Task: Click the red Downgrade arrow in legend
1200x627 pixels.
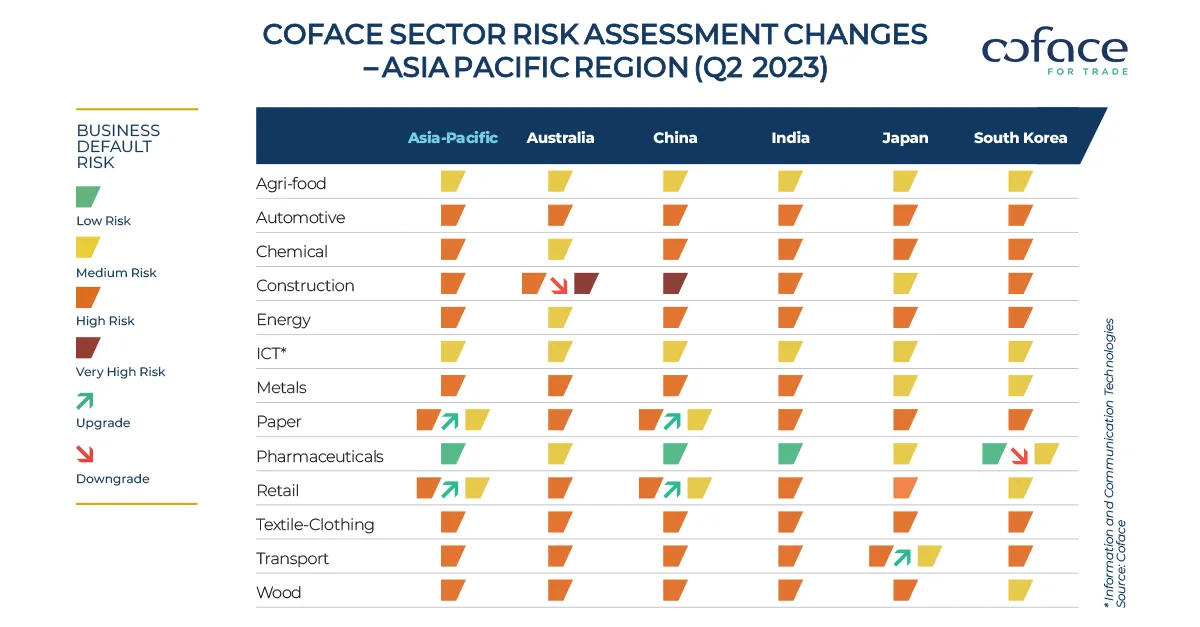Action: (86, 455)
